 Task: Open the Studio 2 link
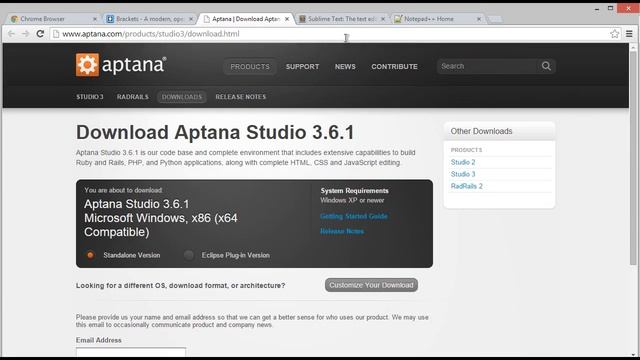(x=463, y=162)
